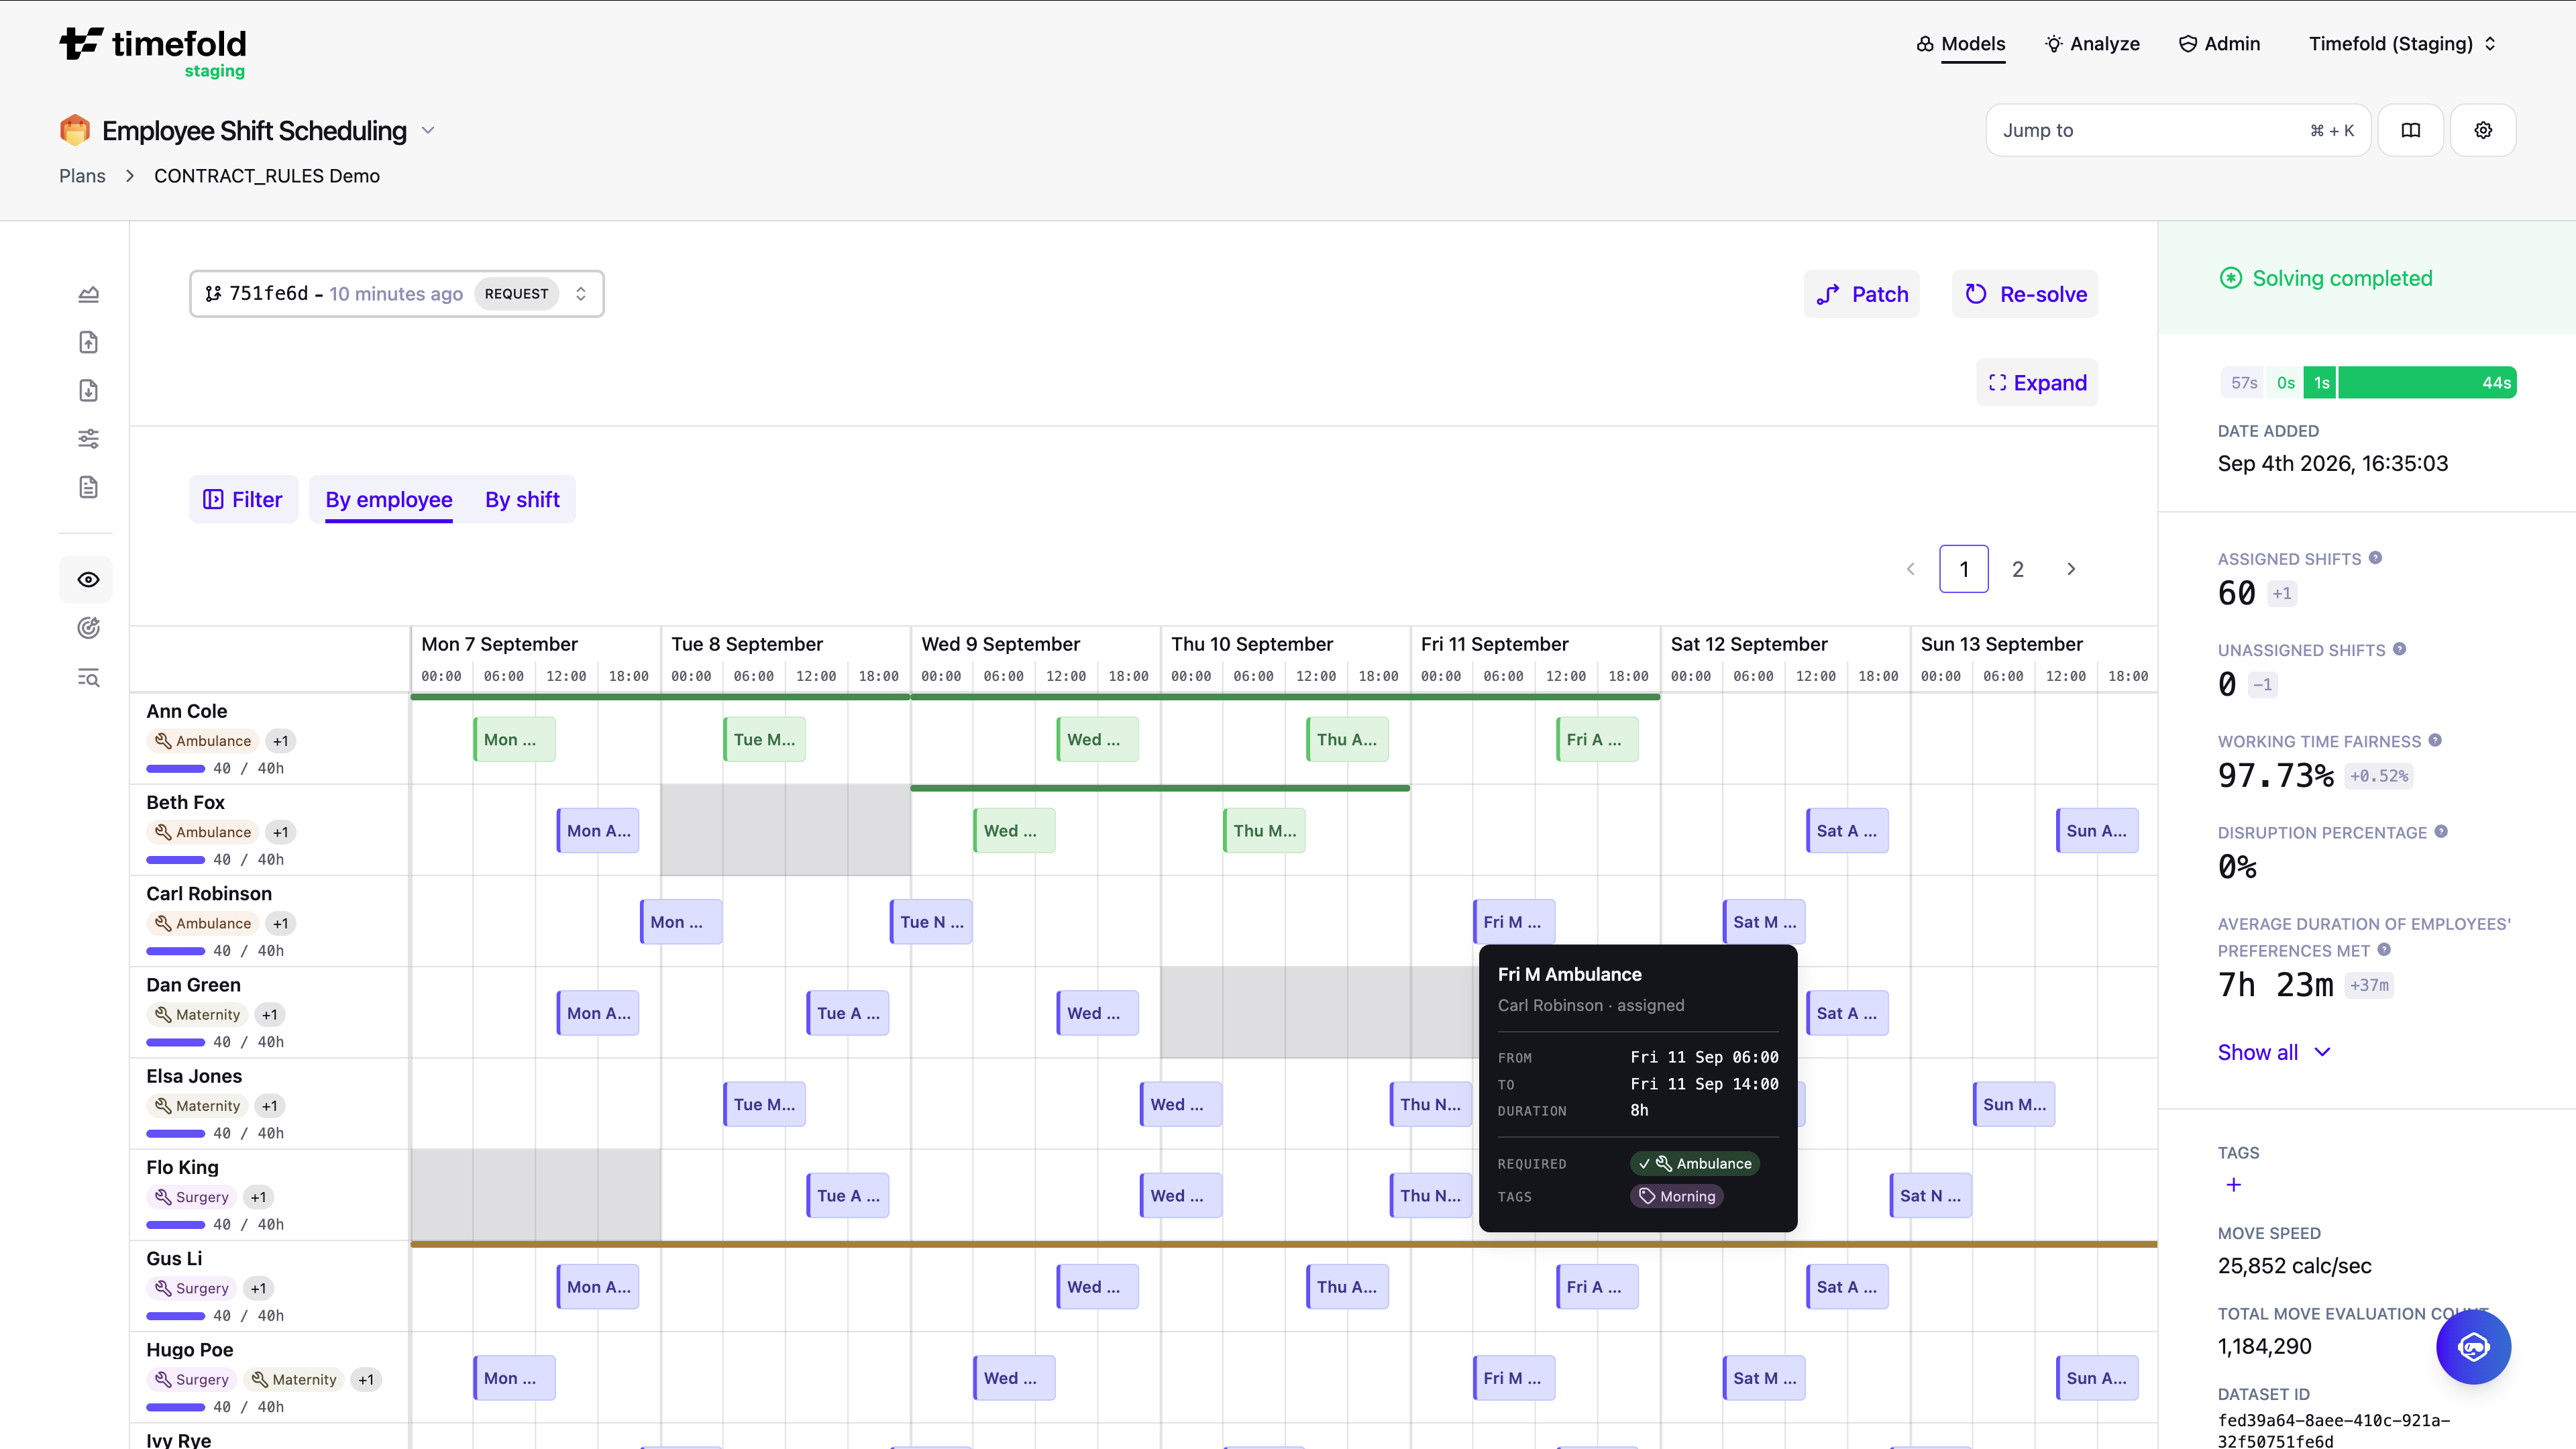Open the input file upload sidebar icon
2576x1449 pixels.
click(88, 342)
